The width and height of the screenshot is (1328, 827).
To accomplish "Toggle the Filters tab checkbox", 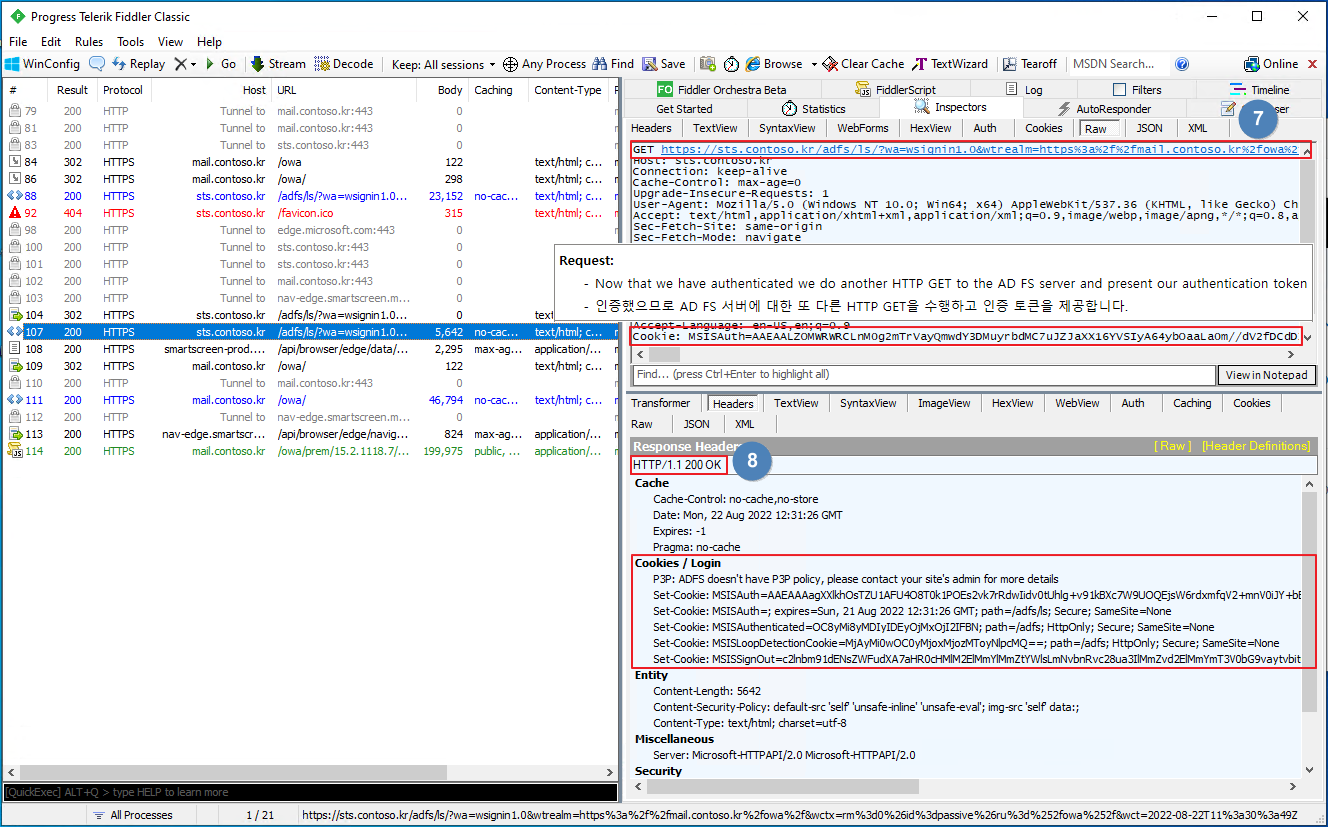I will point(1119,90).
